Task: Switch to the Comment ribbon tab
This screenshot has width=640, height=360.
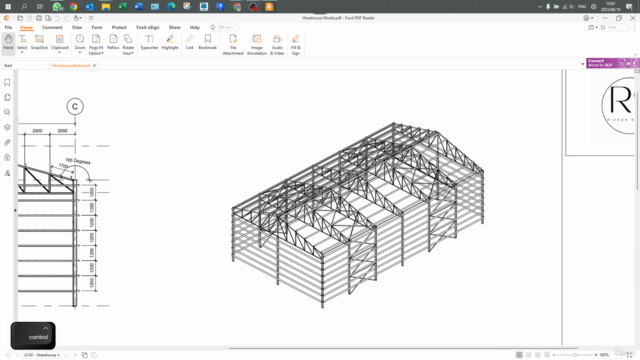Action: tap(52, 27)
